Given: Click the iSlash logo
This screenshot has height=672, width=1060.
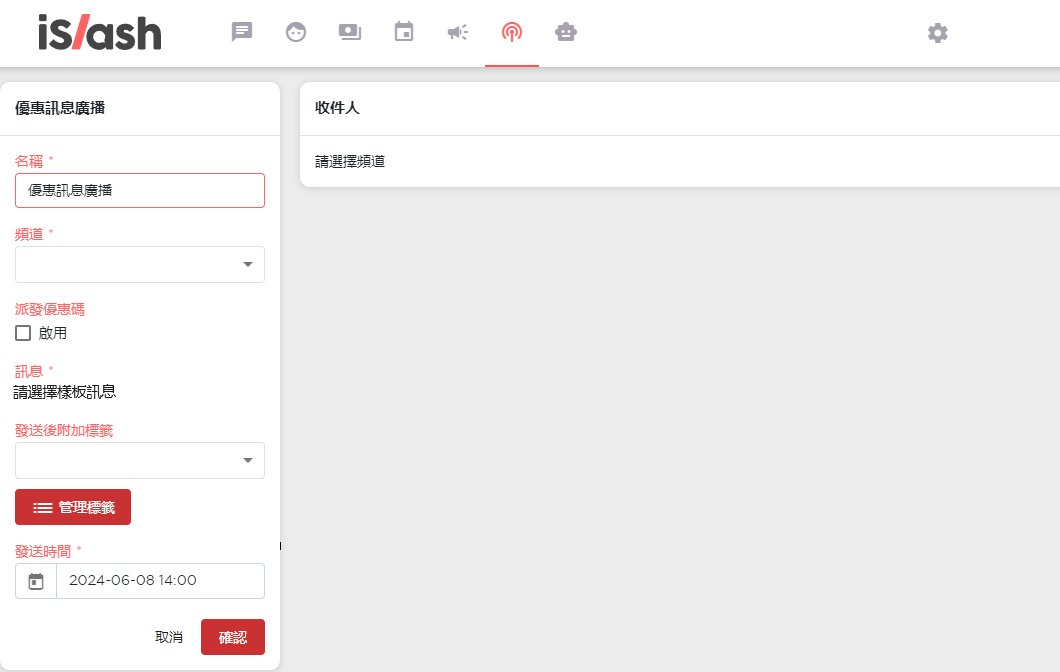Looking at the screenshot, I should tap(100, 33).
